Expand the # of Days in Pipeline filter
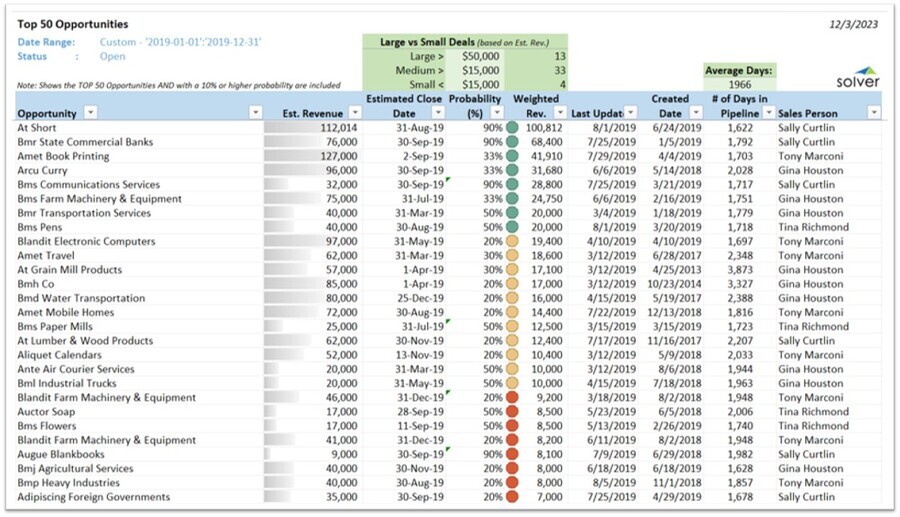The width and height of the screenshot is (900, 517). (766, 114)
